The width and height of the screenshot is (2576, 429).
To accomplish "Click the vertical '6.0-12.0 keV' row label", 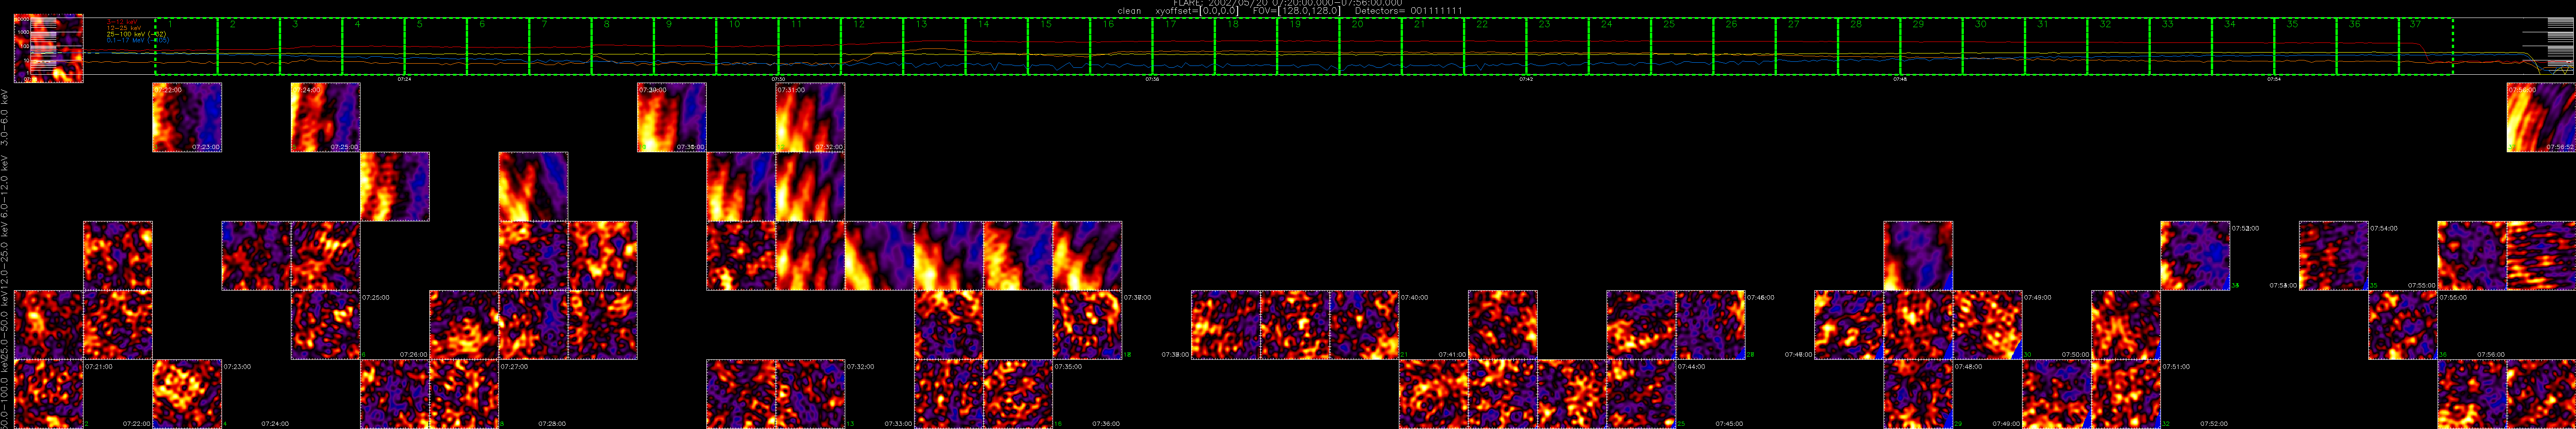I will pyautogui.click(x=5, y=187).
